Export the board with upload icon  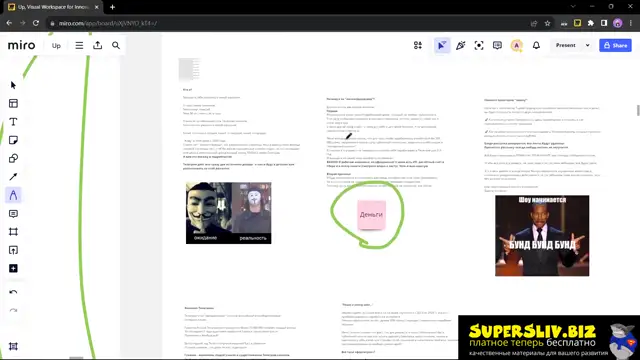98,45
